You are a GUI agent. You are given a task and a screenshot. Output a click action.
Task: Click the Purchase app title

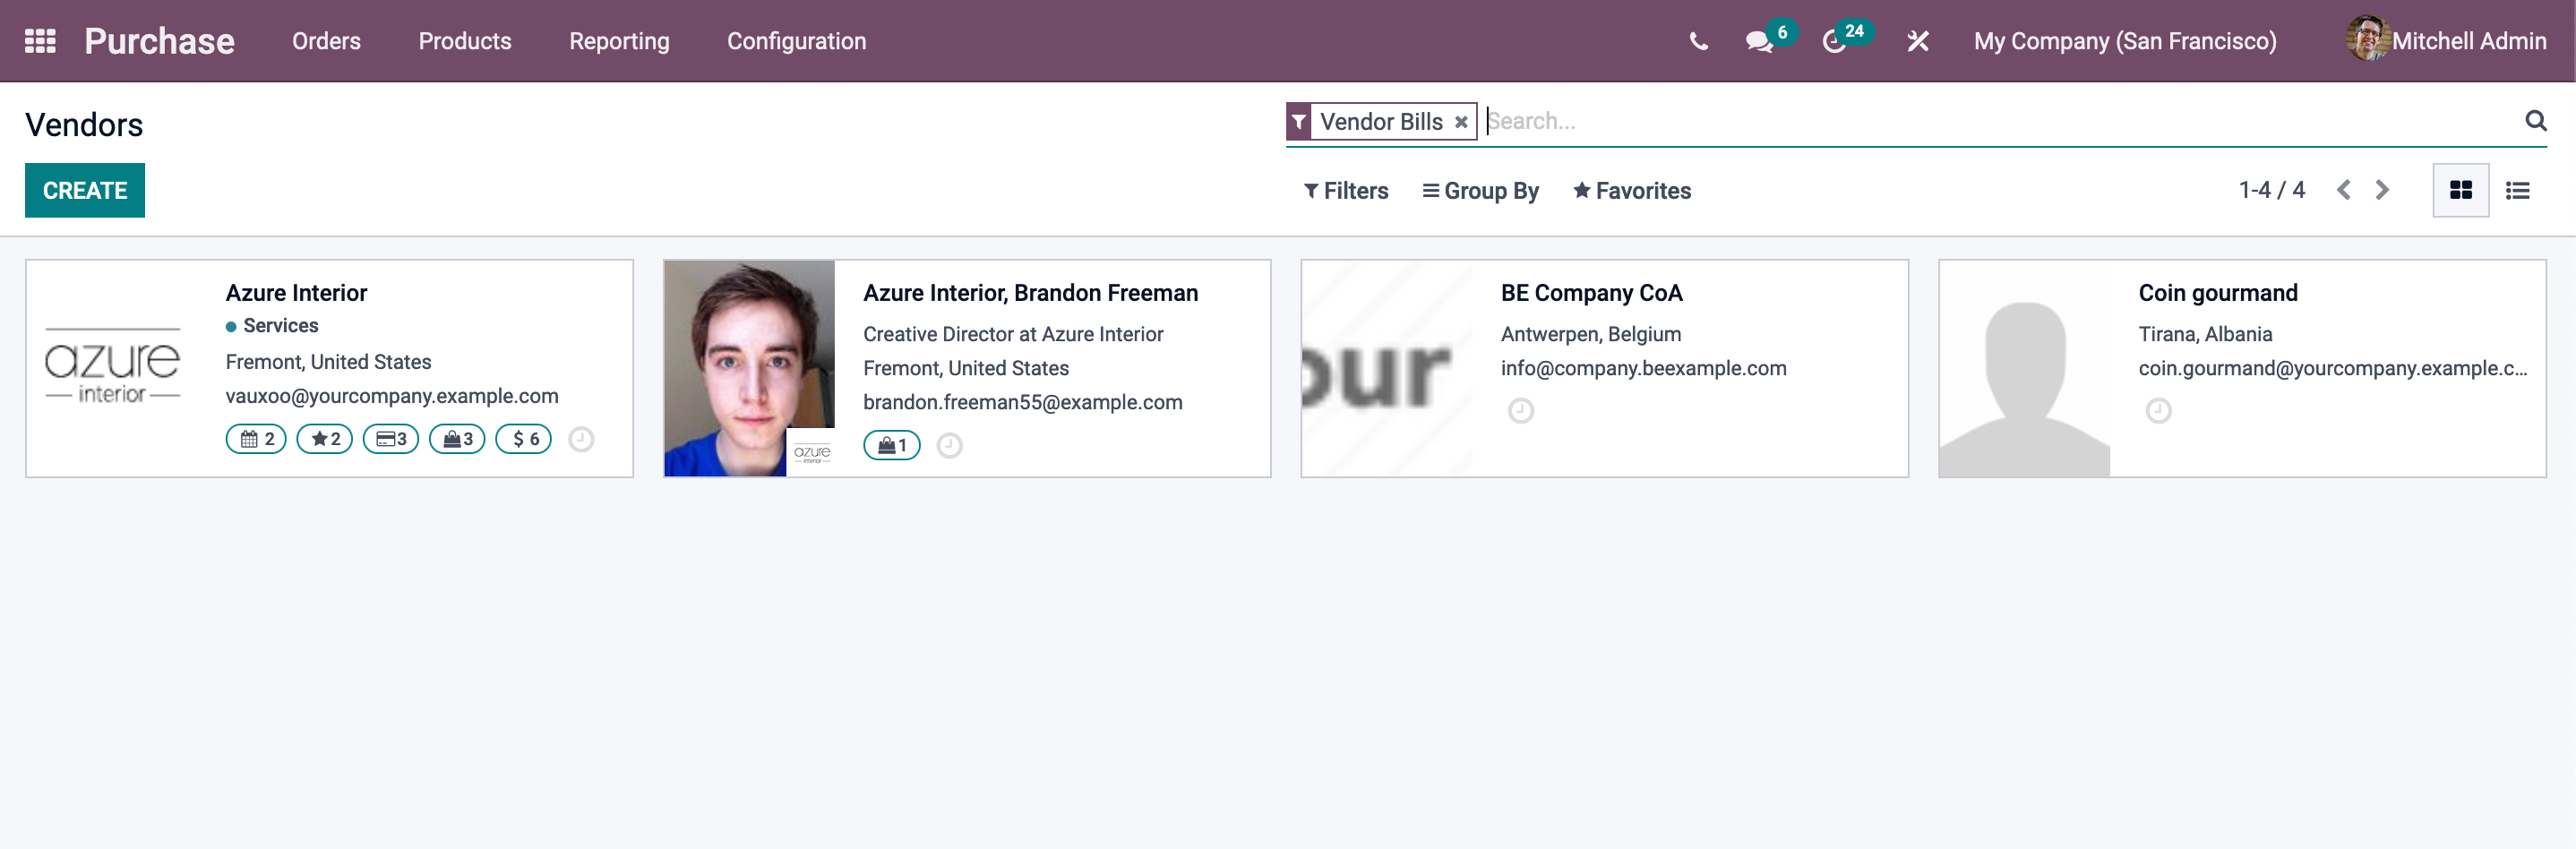click(x=159, y=41)
